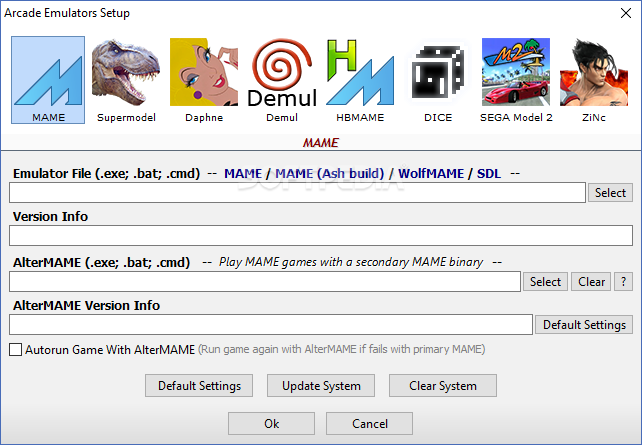Click the Clear System button
Image resolution: width=642 pixels, height=445 pixels.
[443, 386]
